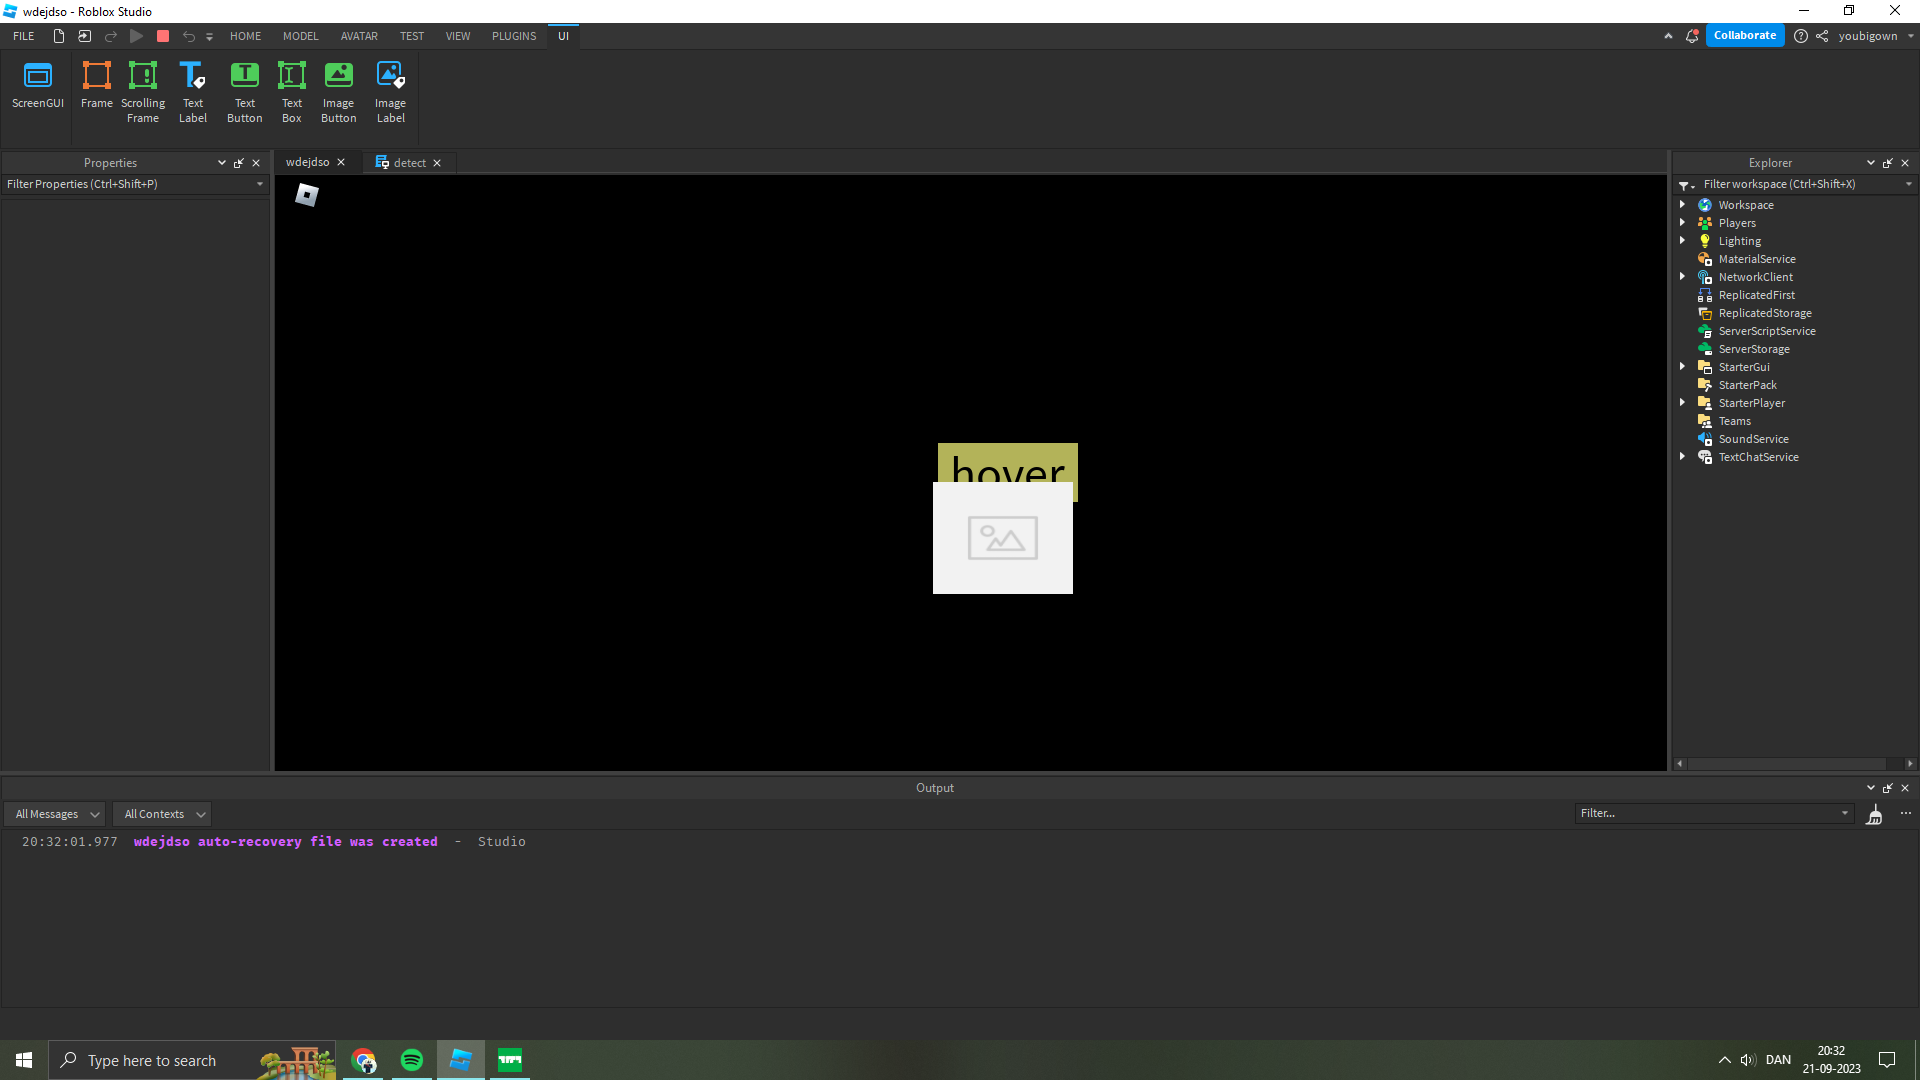Click the Collaborate button
Image resolution: width=1920 pixels, height=1080 pixels.
coord(1745,35)
